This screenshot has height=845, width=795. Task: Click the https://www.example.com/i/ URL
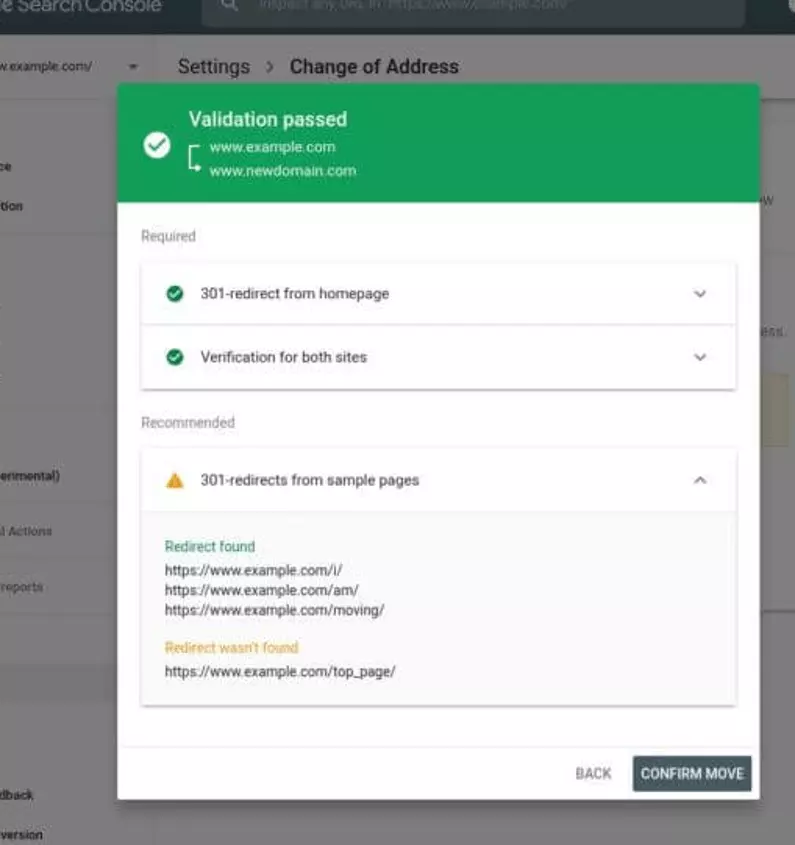click(x=253, y=570)
